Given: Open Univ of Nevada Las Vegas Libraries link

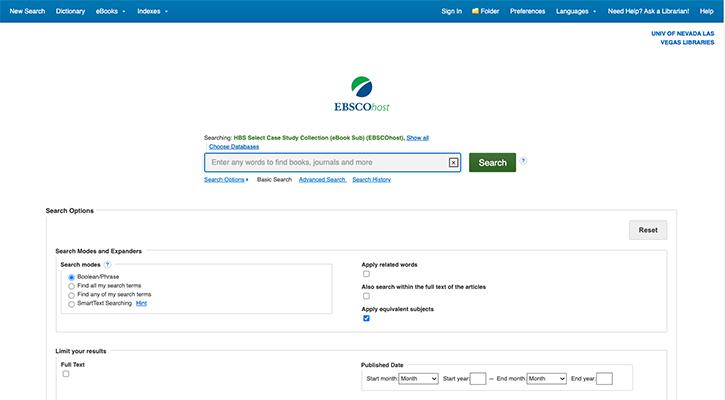Looking at the screenshot, I should [682, 38].
